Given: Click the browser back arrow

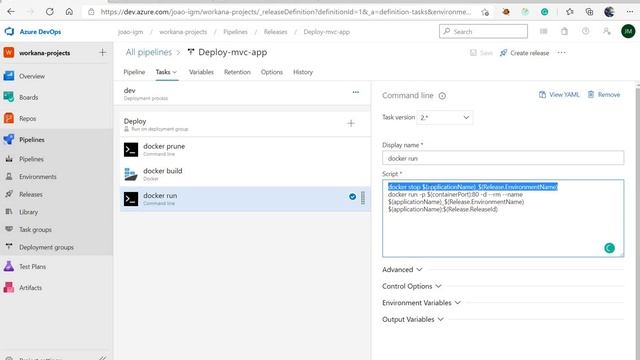Looking at the screenshot, I should (11, 12).
